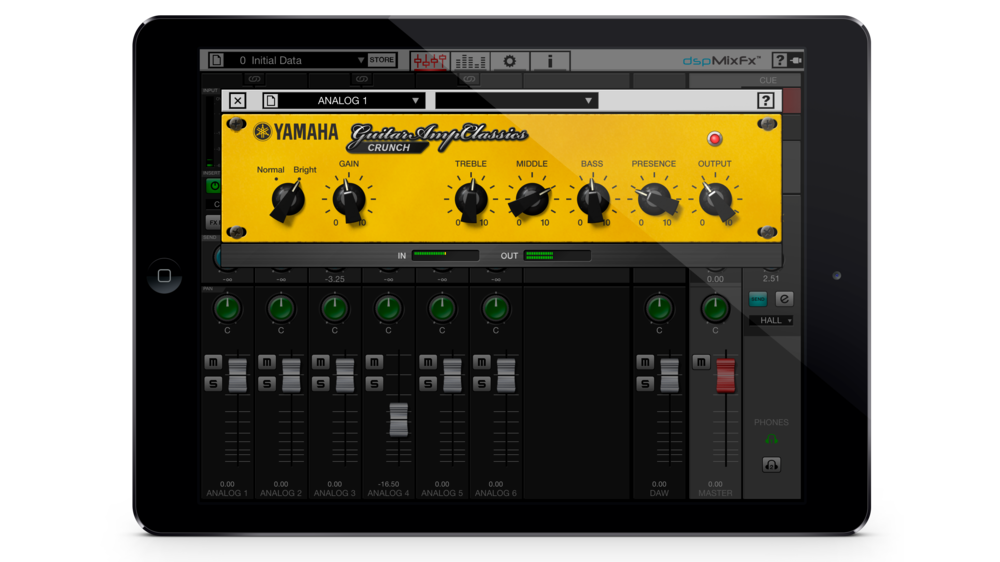Click the DAW channel pan knob

click(659, 309)
